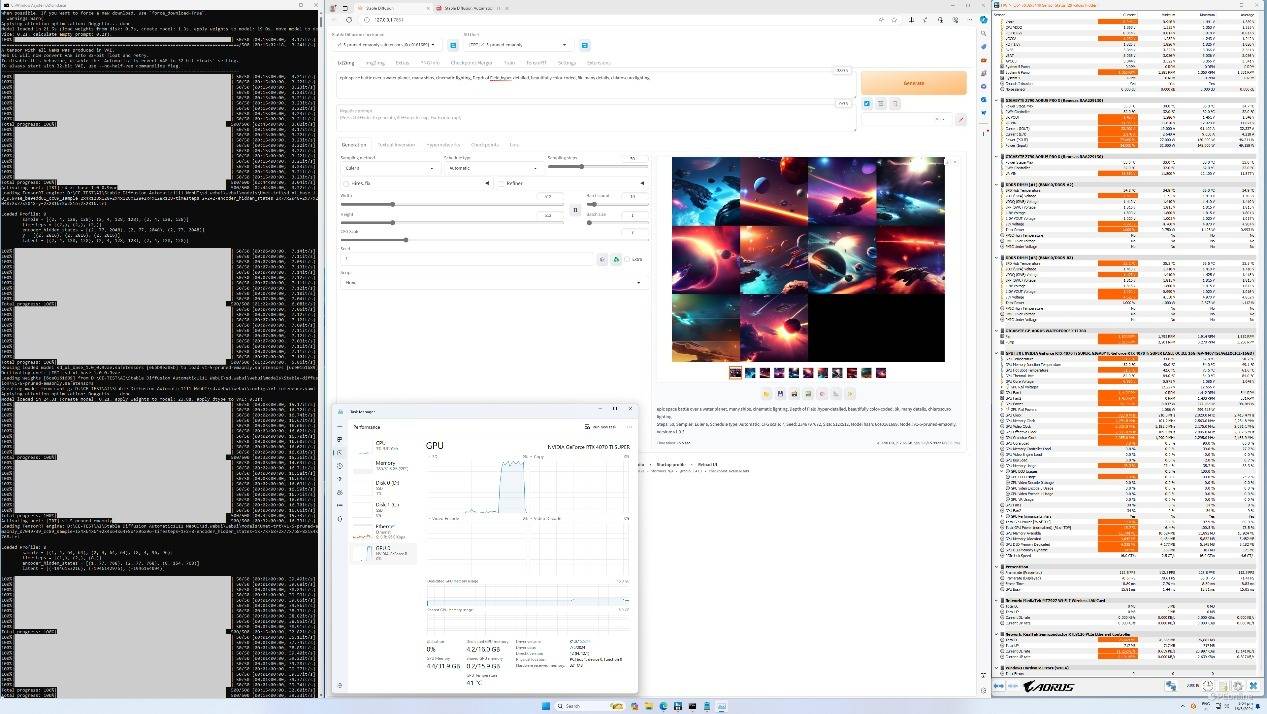Open the Windows Start menu
The width and height of the screenshot is (1267, 714).
point(545,706)
